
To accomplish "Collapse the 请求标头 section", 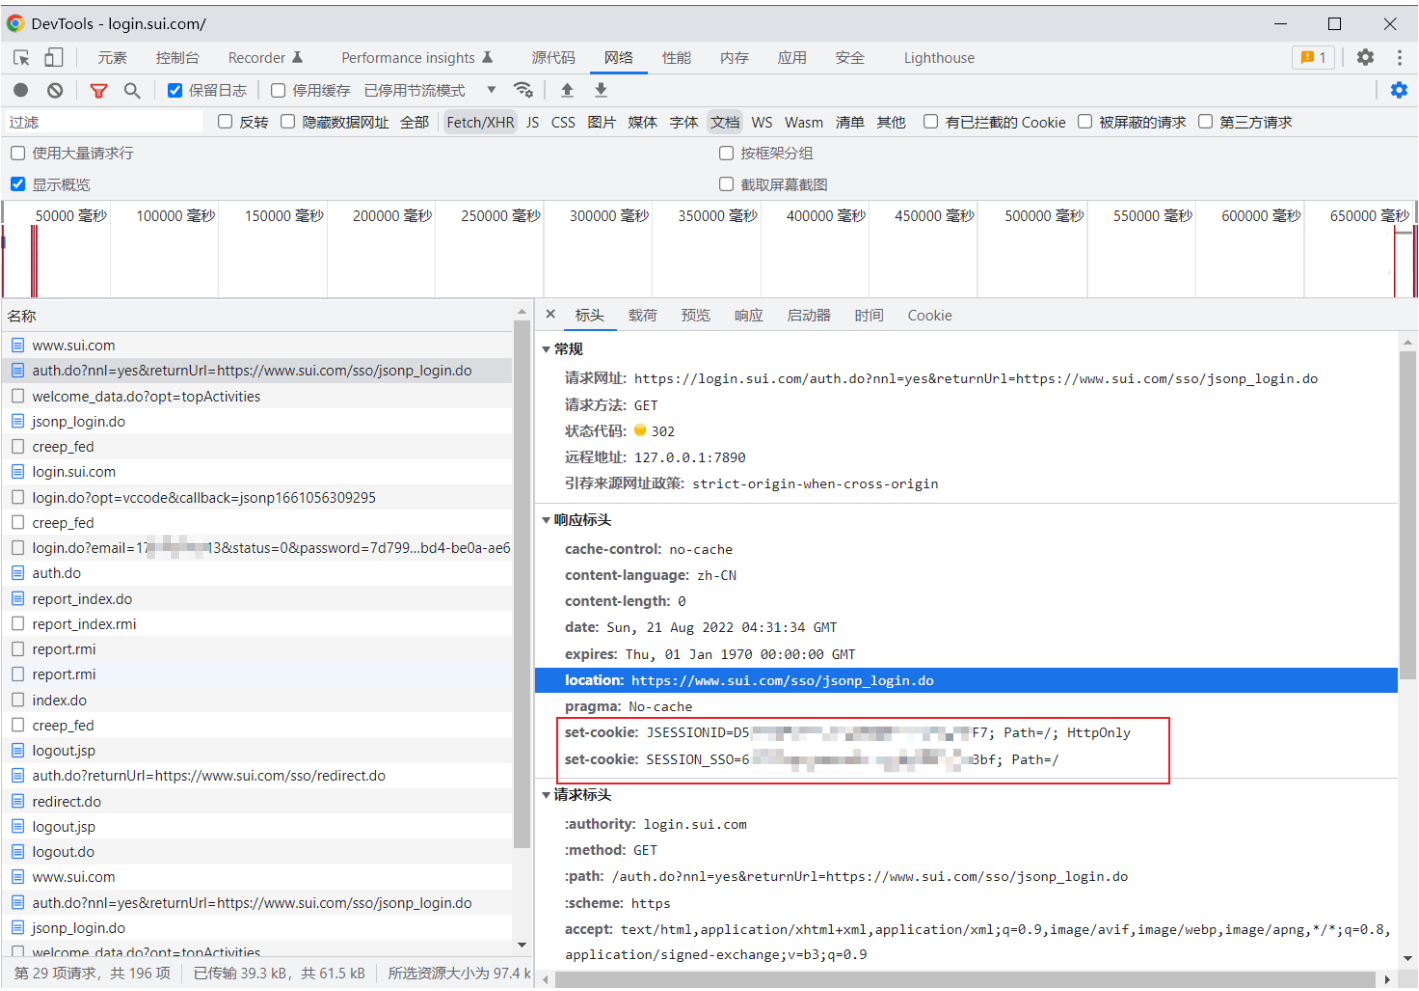I will pyautogui.click(x=546, y=795).
